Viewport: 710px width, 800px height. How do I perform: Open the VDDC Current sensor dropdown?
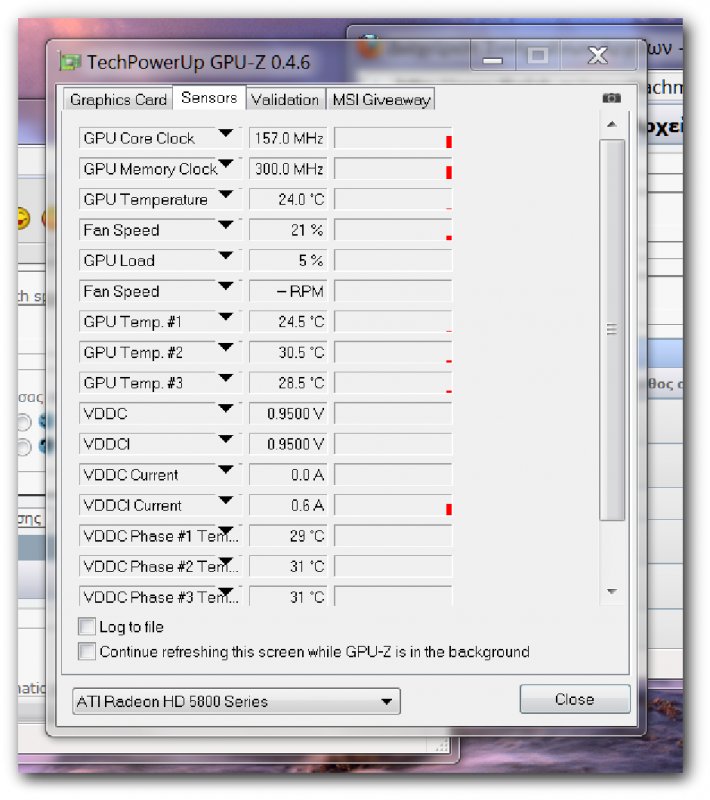click(x=225, y=470)
